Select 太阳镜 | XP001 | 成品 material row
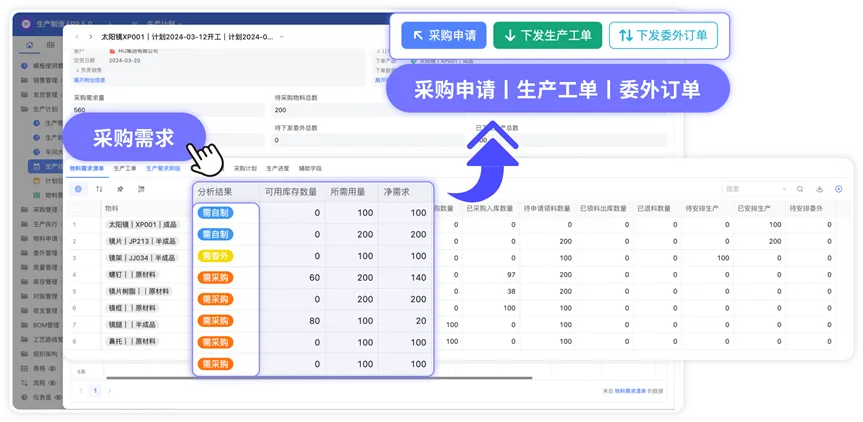This screenshot has width=863, height=422. pos(141,224)
